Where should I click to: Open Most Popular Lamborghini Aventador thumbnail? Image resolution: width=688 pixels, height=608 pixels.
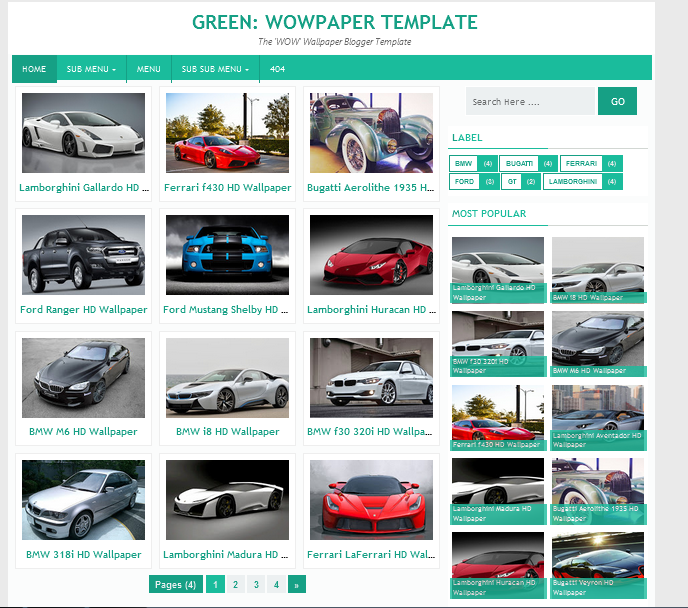coord(598,418)
